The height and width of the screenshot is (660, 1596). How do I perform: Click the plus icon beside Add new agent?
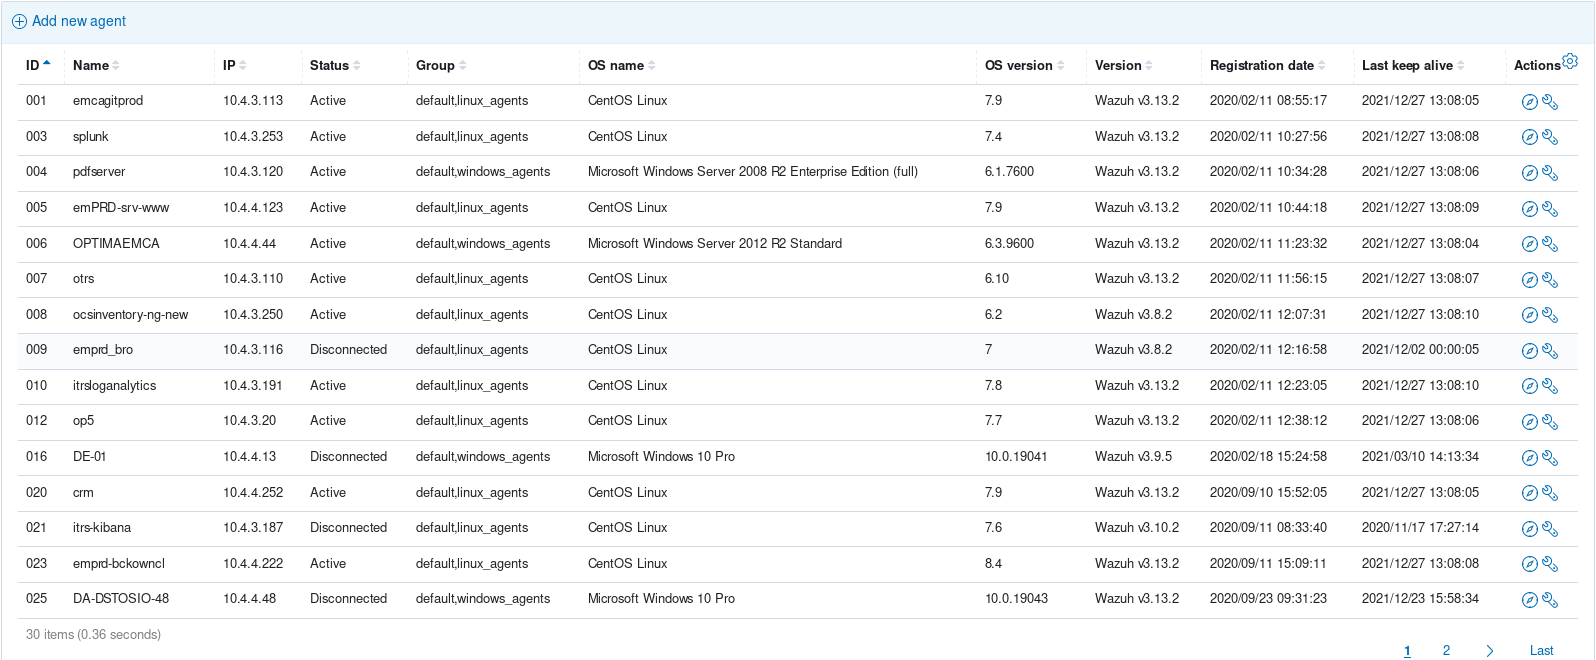pyautogui.click(x=19, y=22)
